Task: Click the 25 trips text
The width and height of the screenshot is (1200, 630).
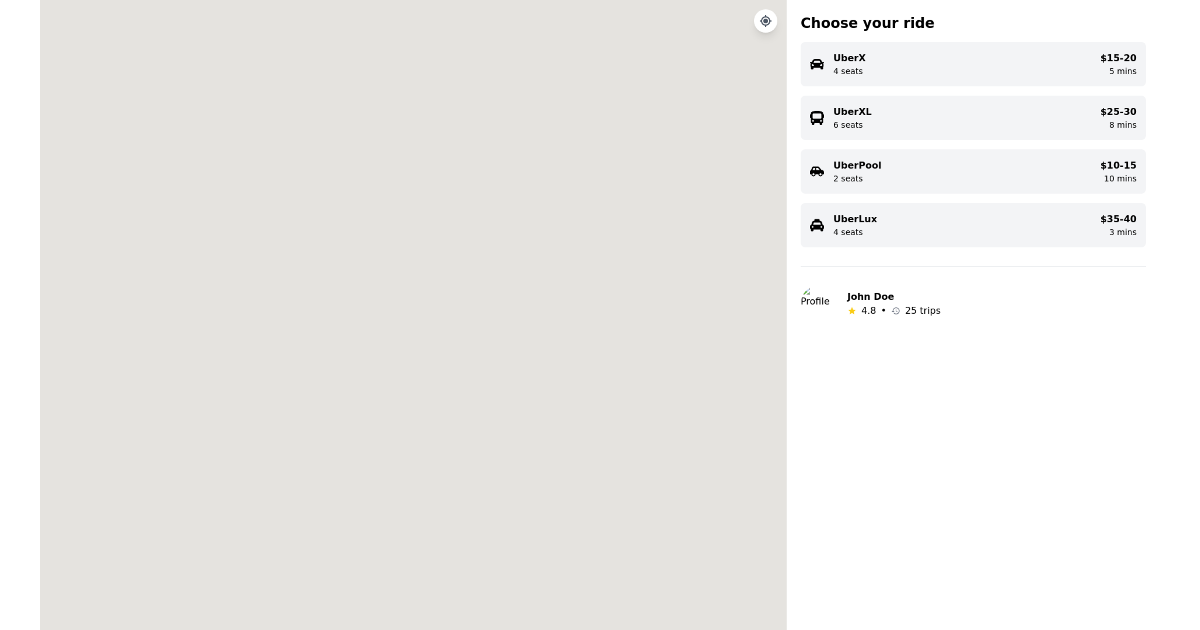Action: tap(922, 311)
